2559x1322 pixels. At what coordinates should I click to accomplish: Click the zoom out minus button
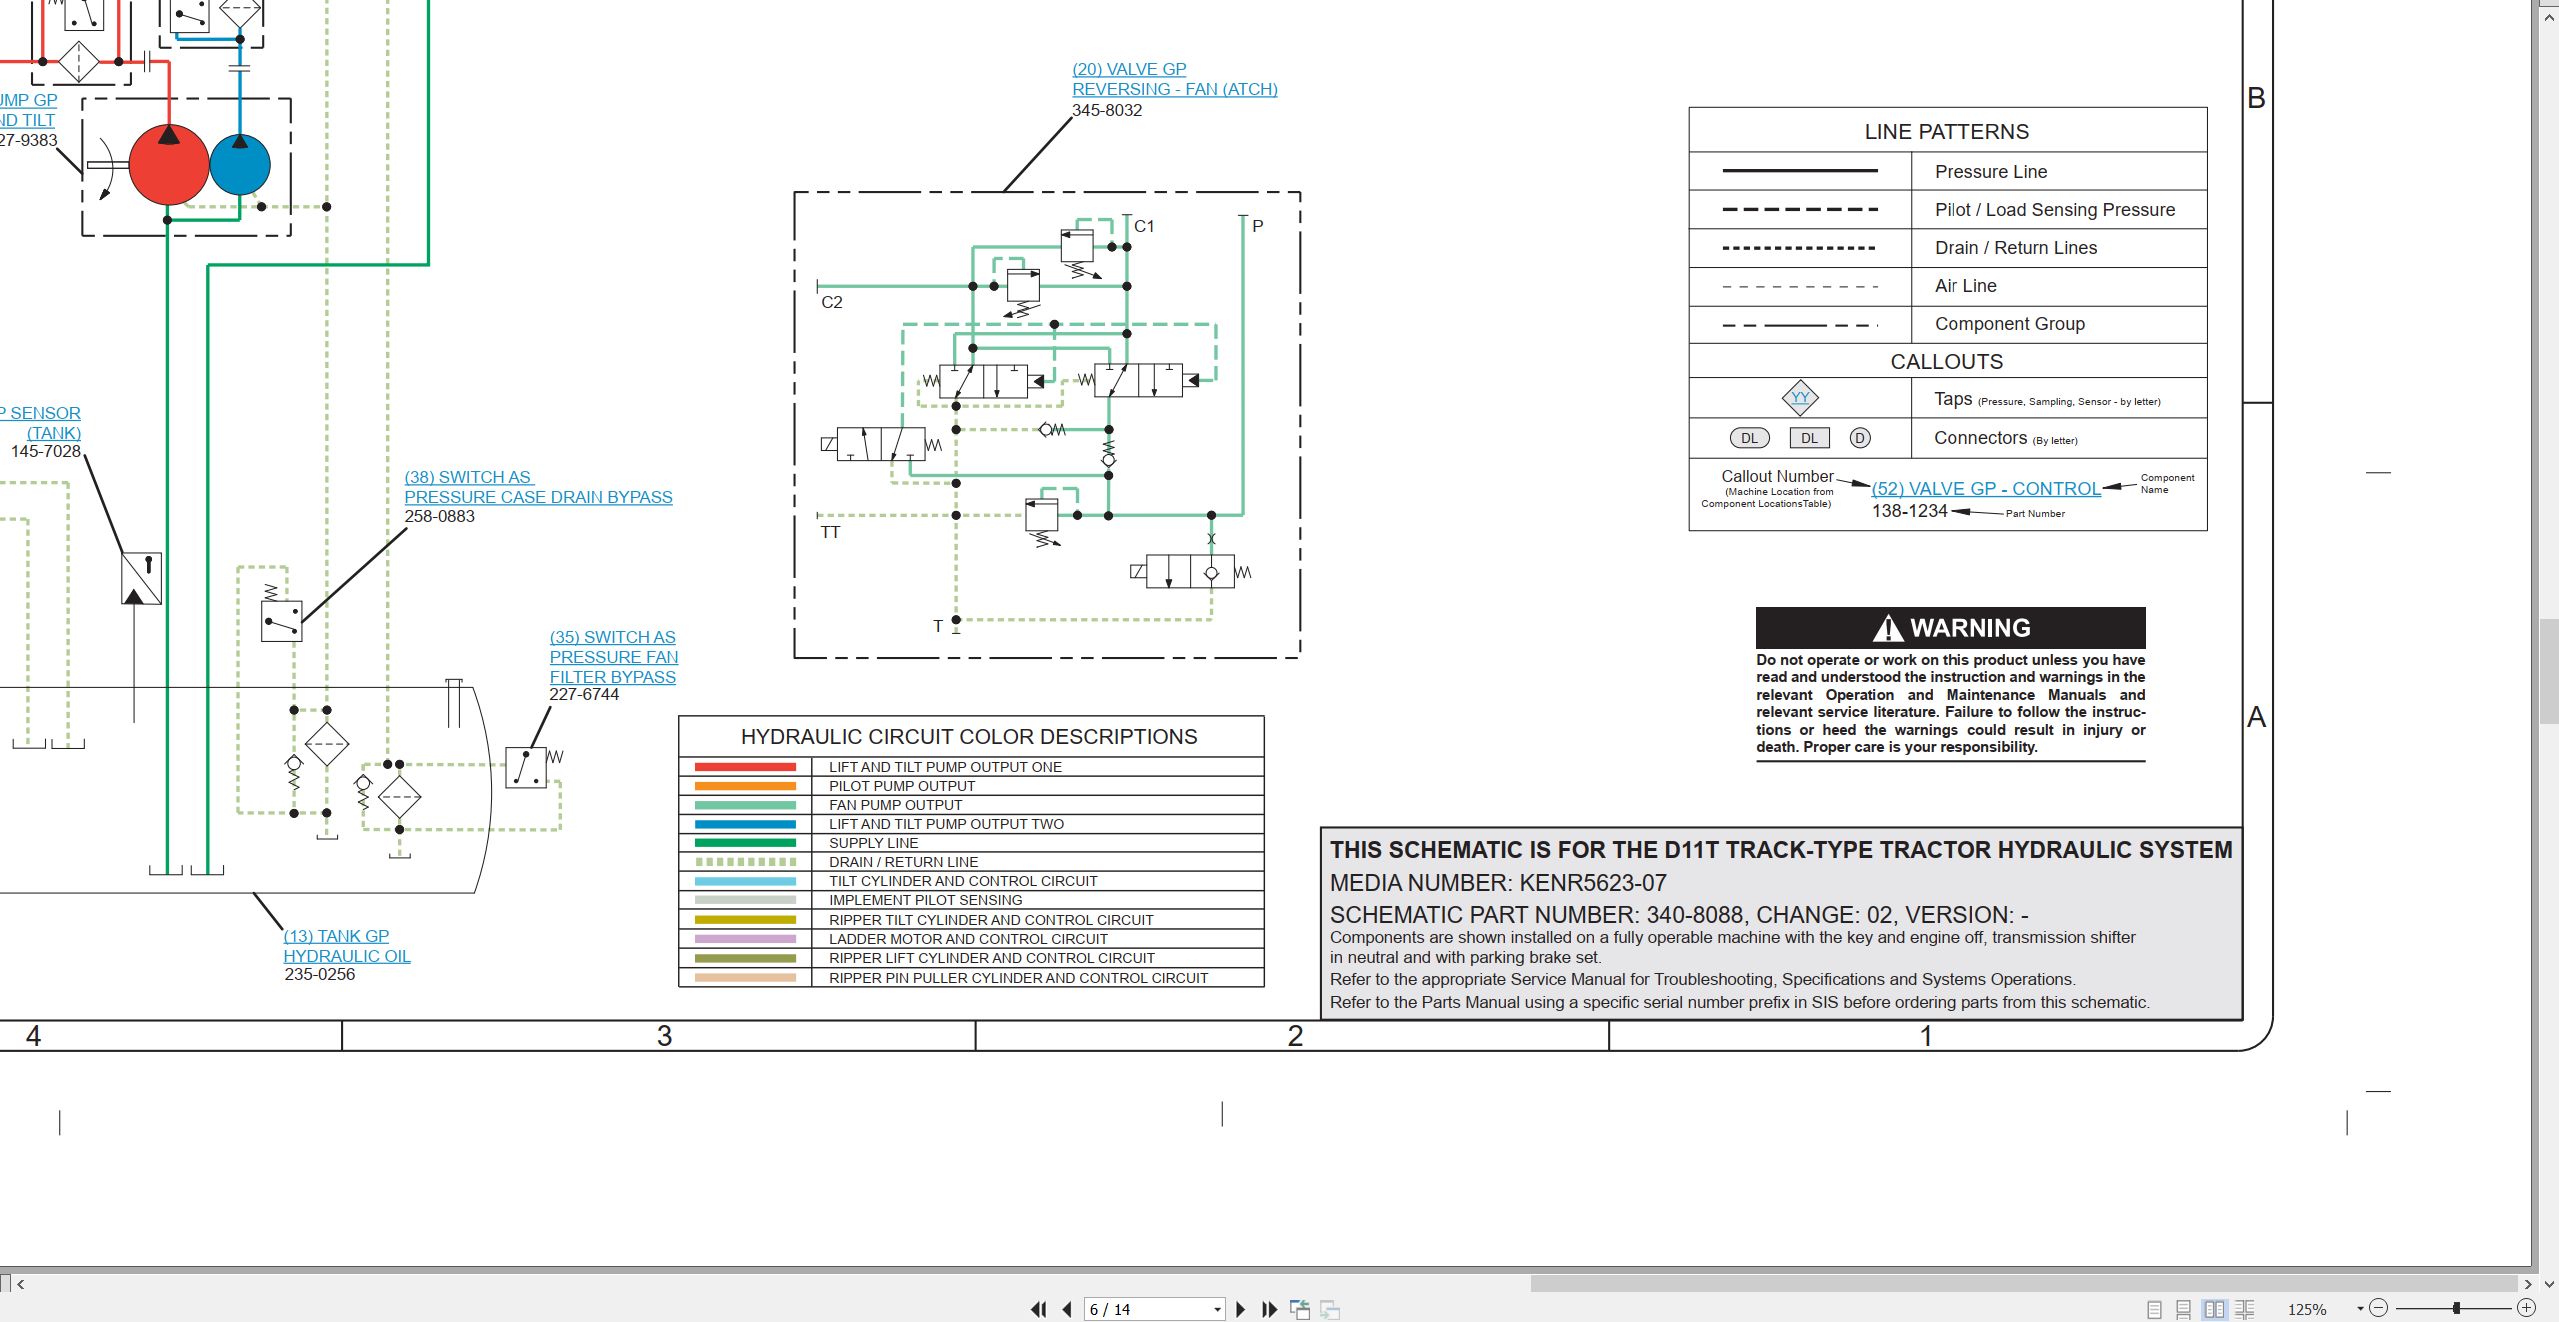pos(2379,1308)
